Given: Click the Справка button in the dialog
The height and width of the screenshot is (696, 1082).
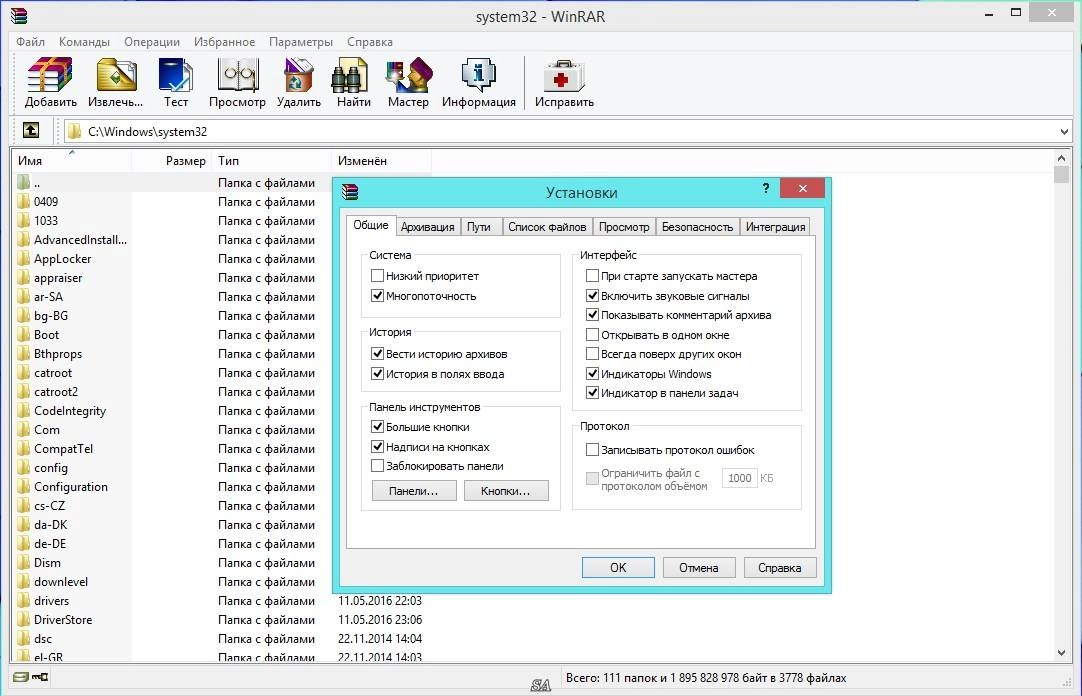Looking at the screenshot, I should (780, 568).
